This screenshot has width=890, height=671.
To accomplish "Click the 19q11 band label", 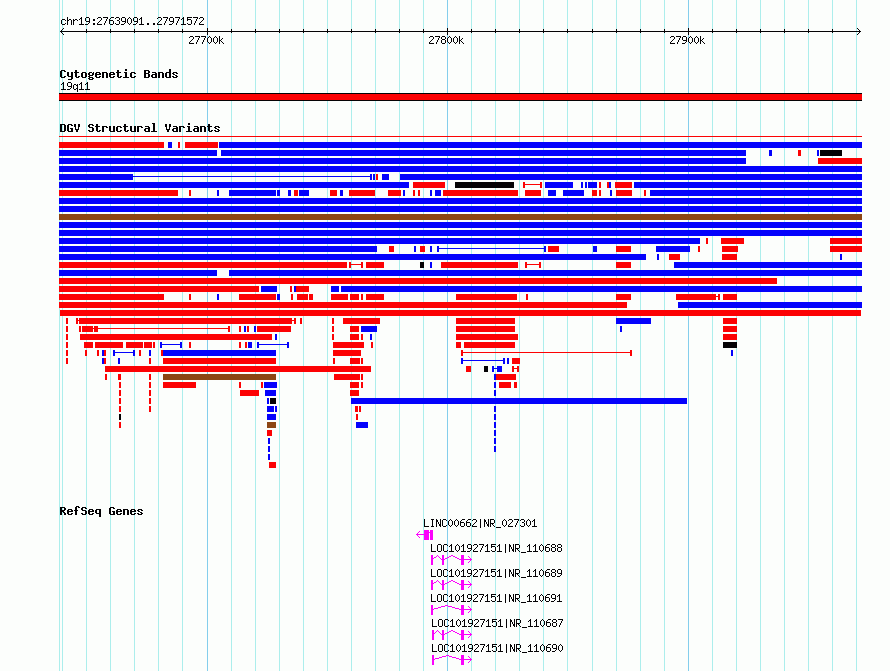I will click(x=75, y=86).
